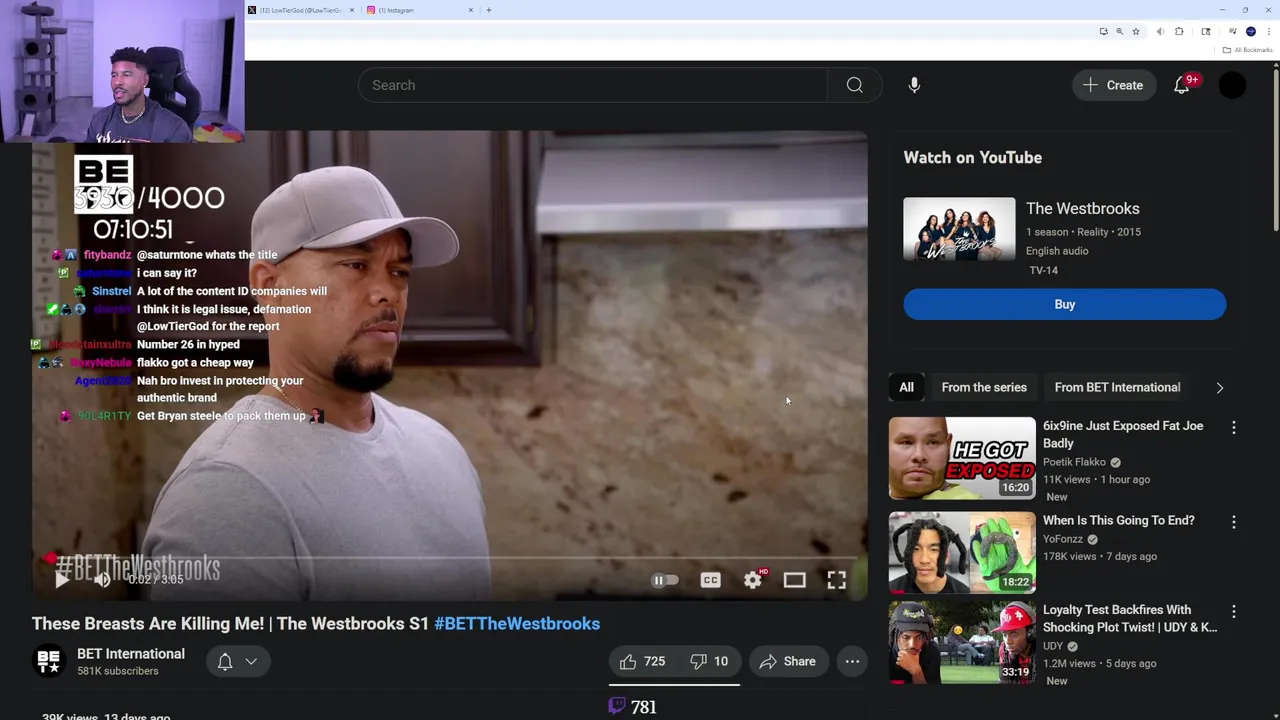This screenshot has height=720, width=1280.
Task: Toggle closed captions in the player
Action: pyautogui.click(x=710, y=580)
